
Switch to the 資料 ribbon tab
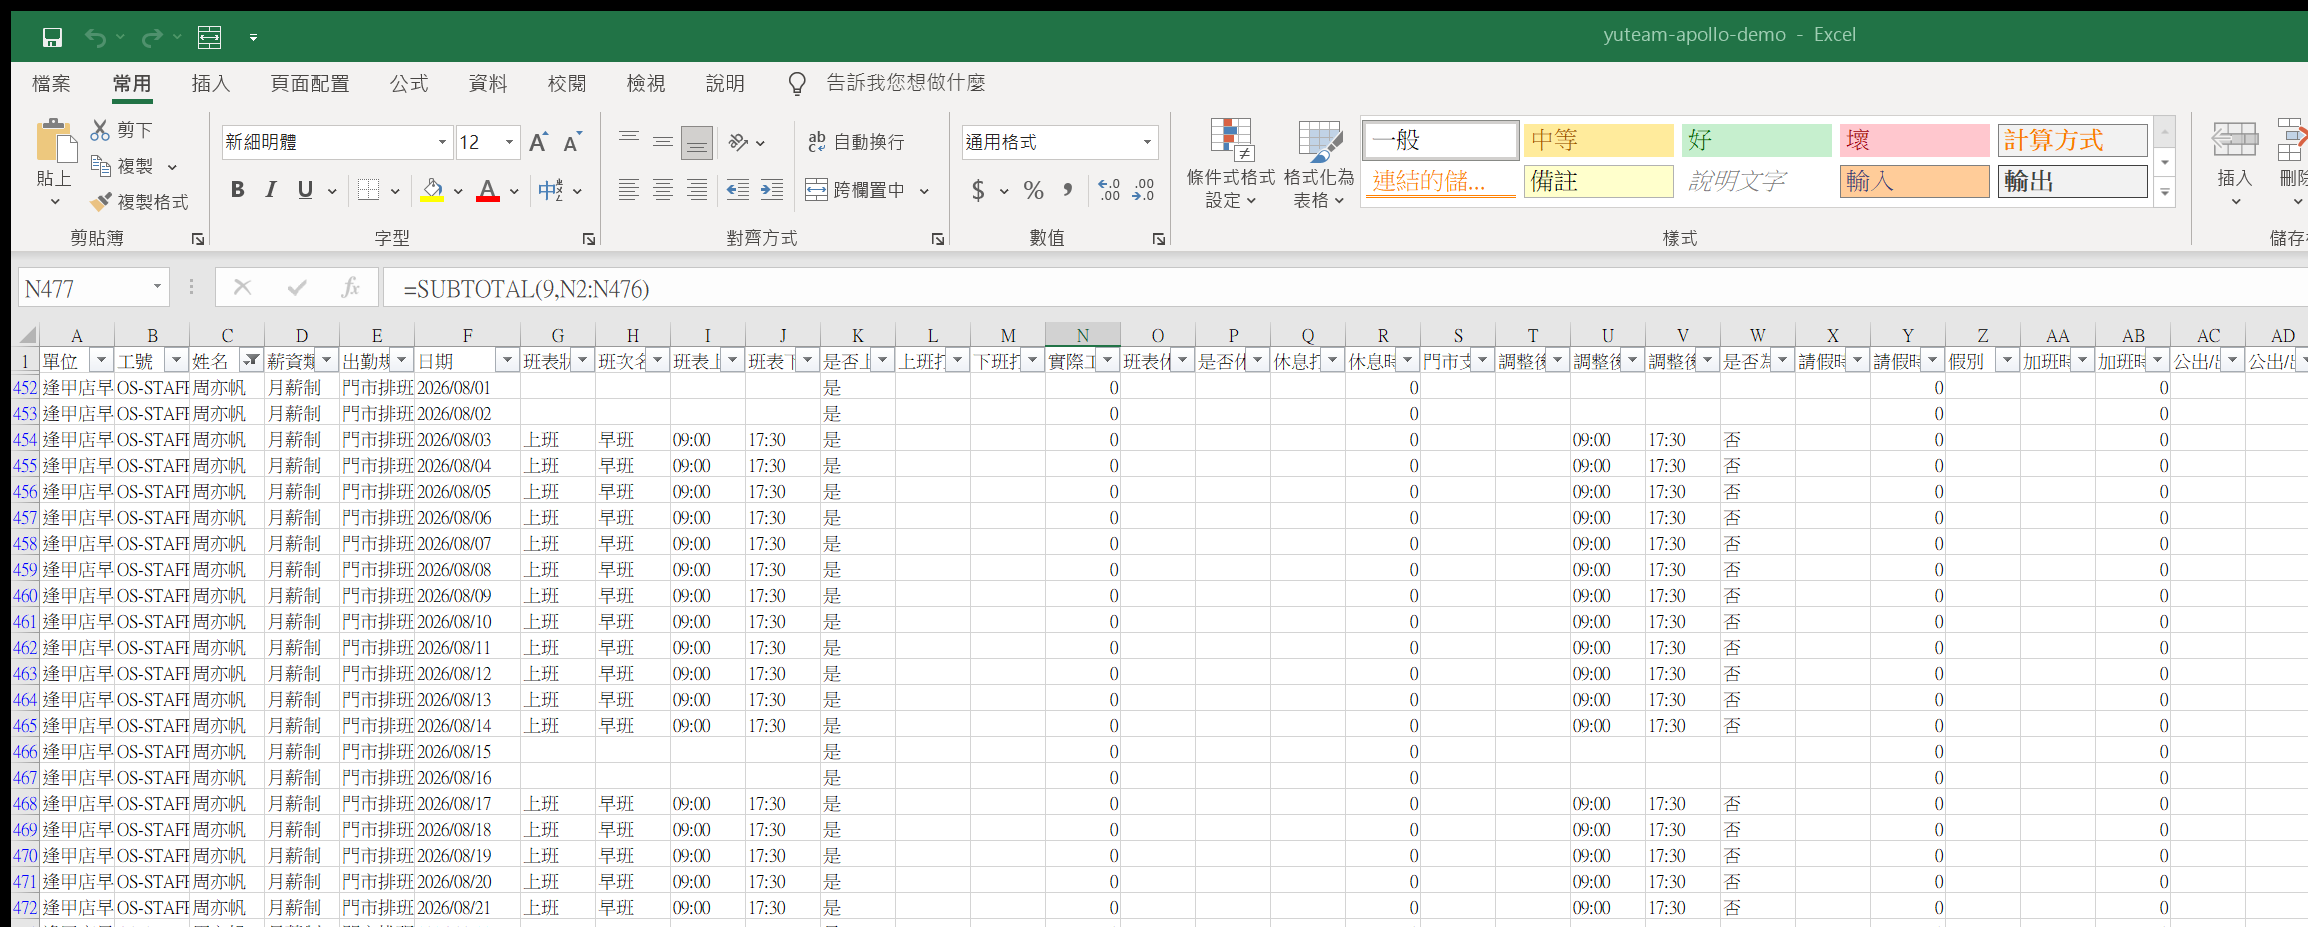point(488,83)
